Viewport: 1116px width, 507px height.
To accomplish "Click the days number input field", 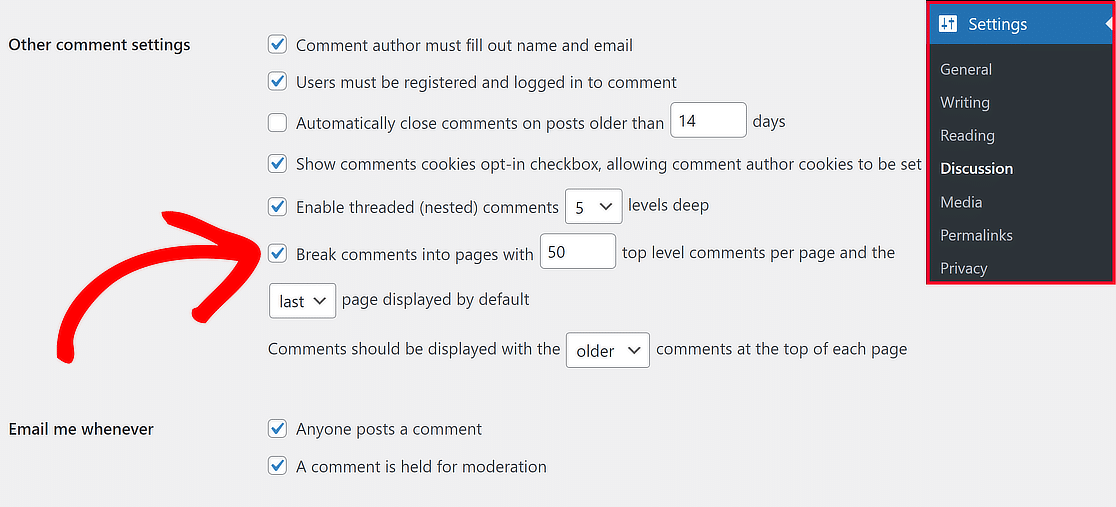I will [x=708, y=121].
